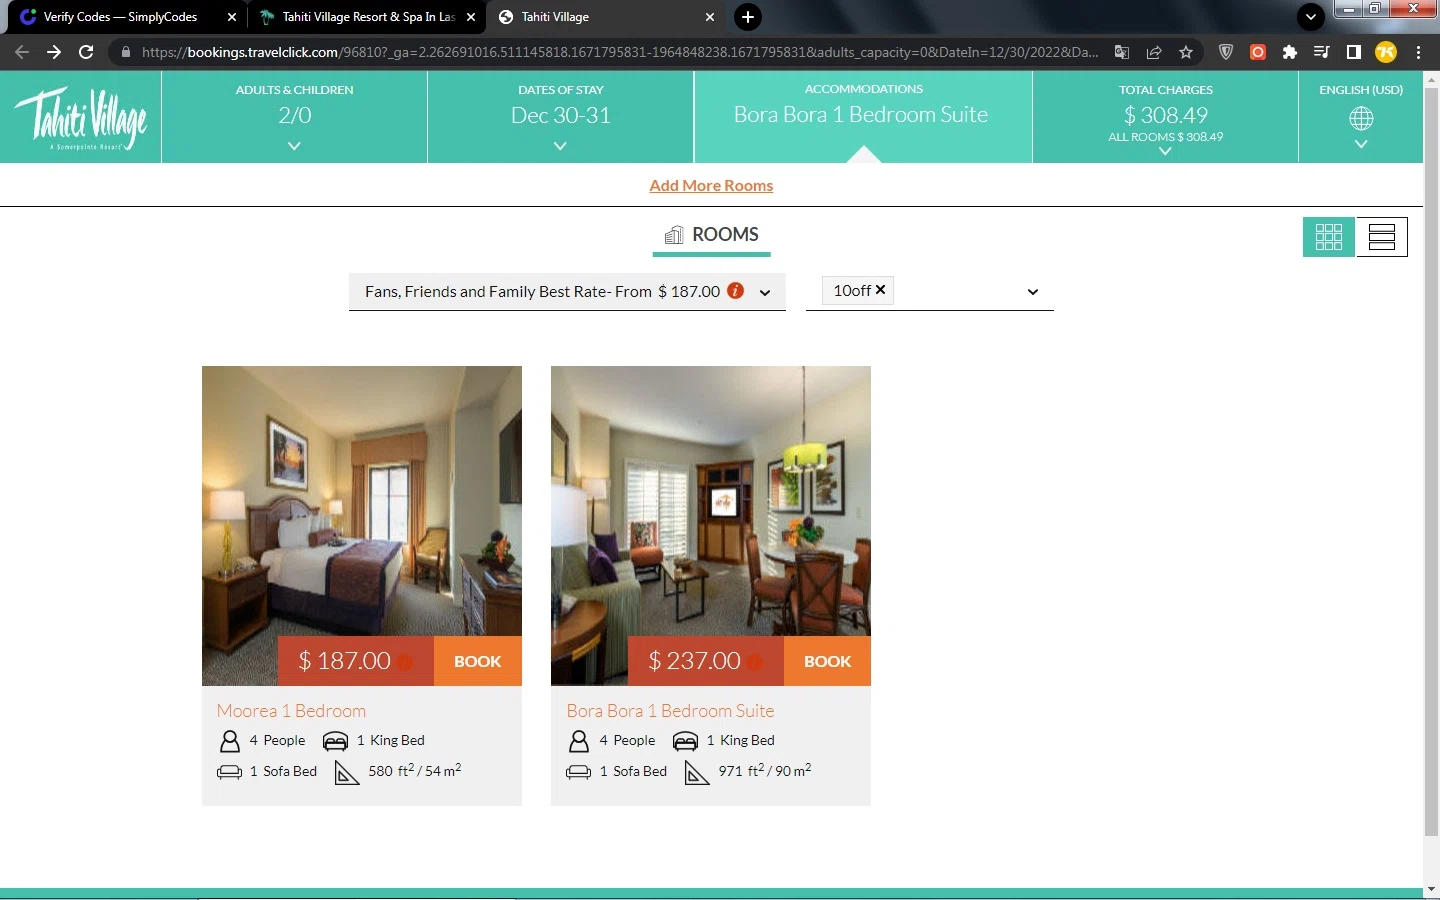Image resolution: width=1440 pixels, height=900 pixels.
Task: Switch to list view of rooms
Action: tap(1382, 237)
